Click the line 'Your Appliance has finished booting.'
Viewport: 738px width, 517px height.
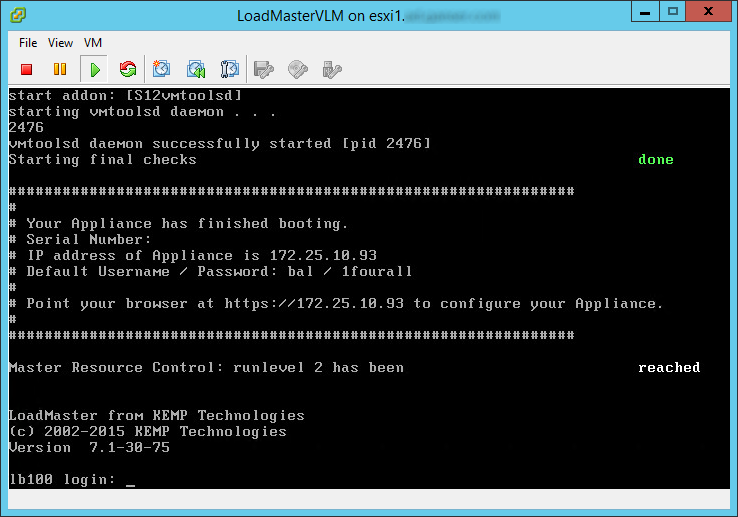click(x=187, y=223)
